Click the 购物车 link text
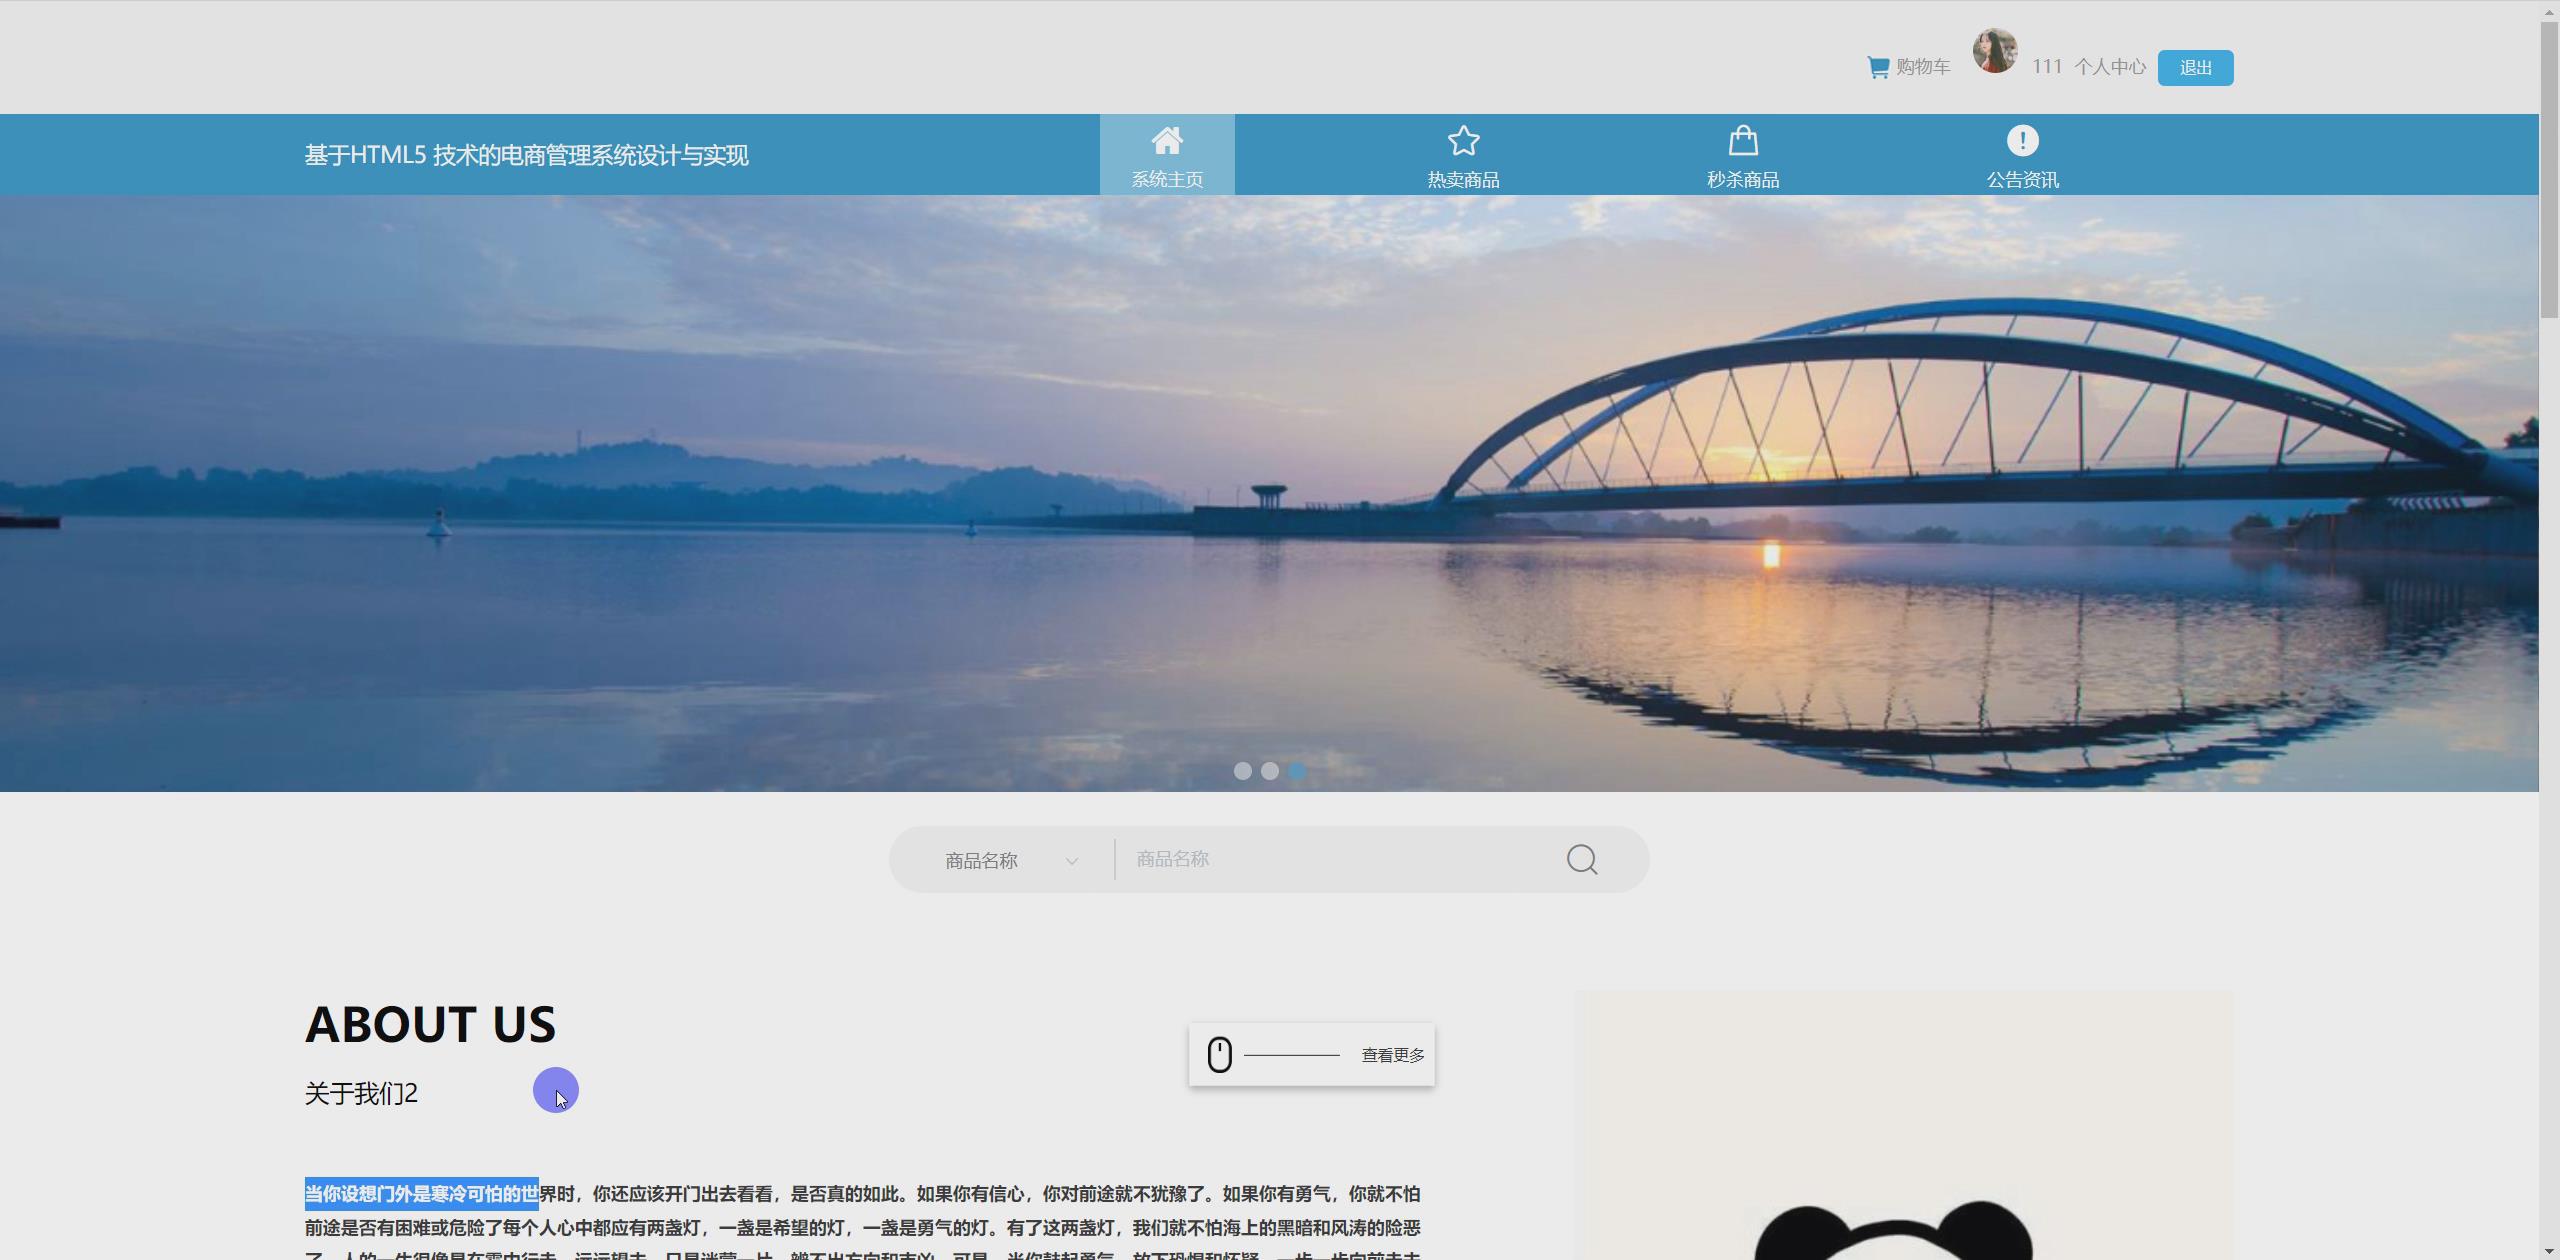Viewport: 2560px width, 1260px height. pyautogui.click(x=1923, y=67)
